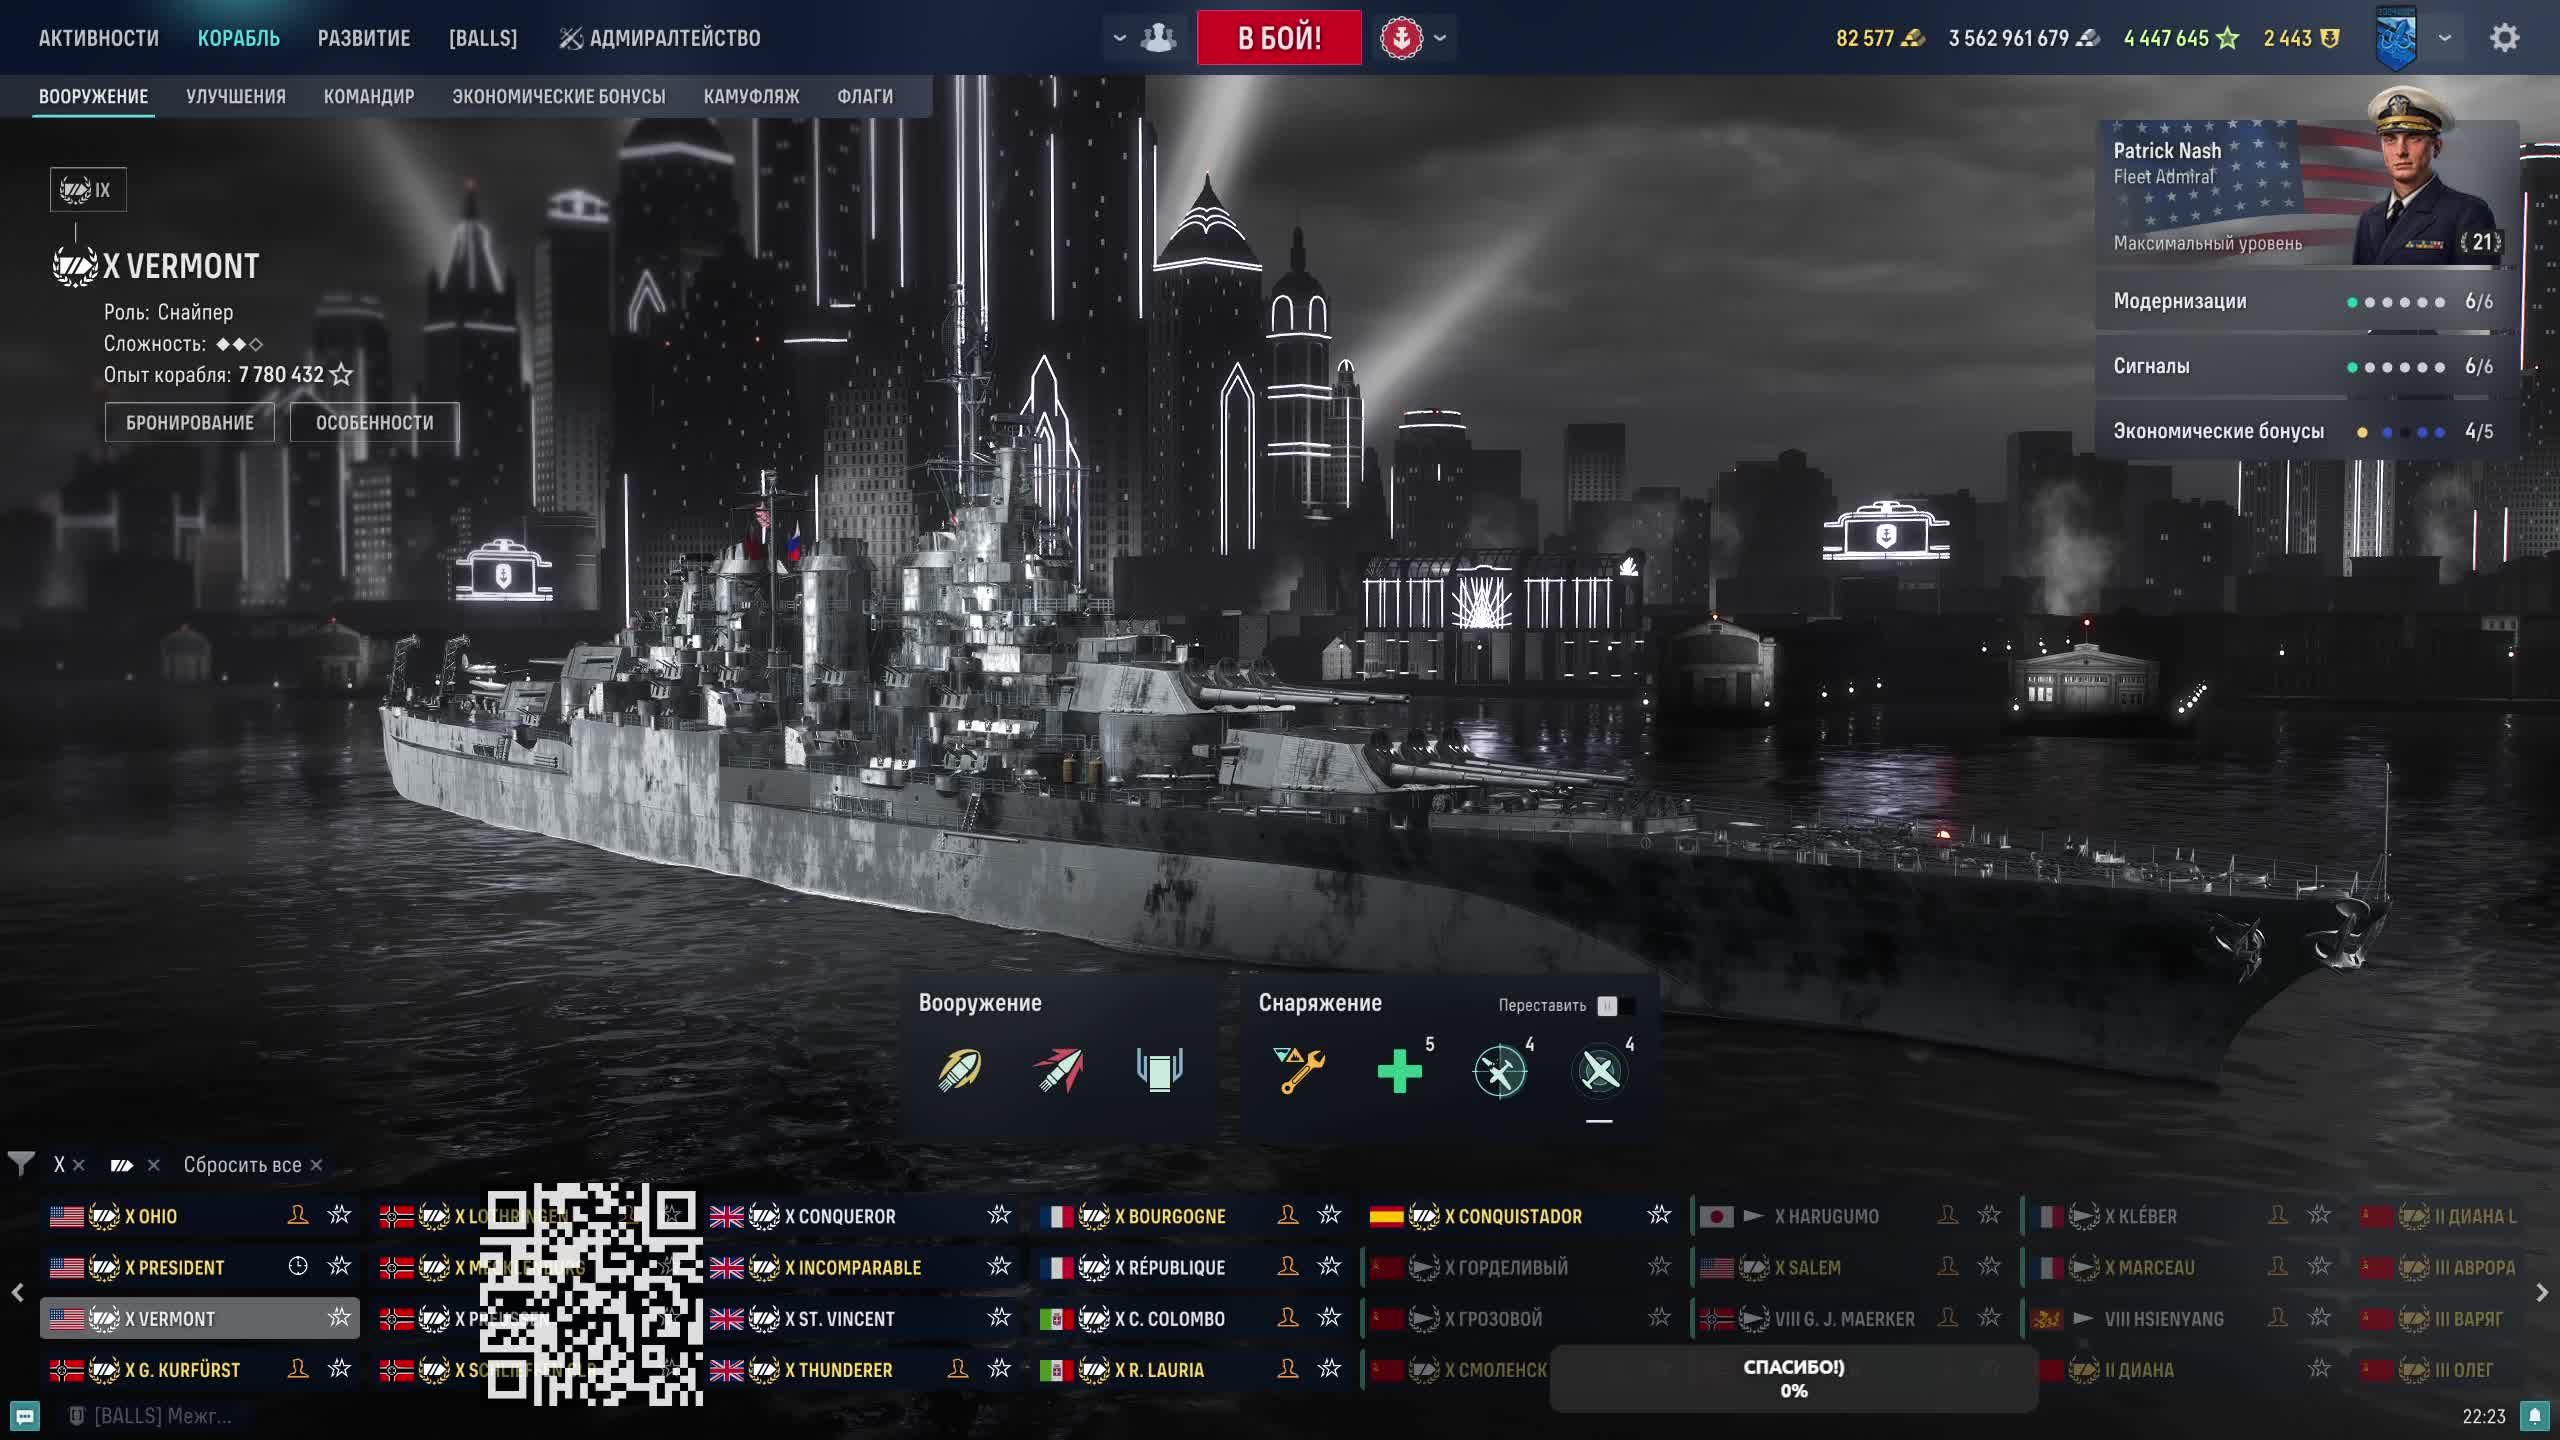Toggle favorite star for X OHIO
Image resolution: width=2560 pixels, height=1440 pixels.
(x=340, y=1215)
